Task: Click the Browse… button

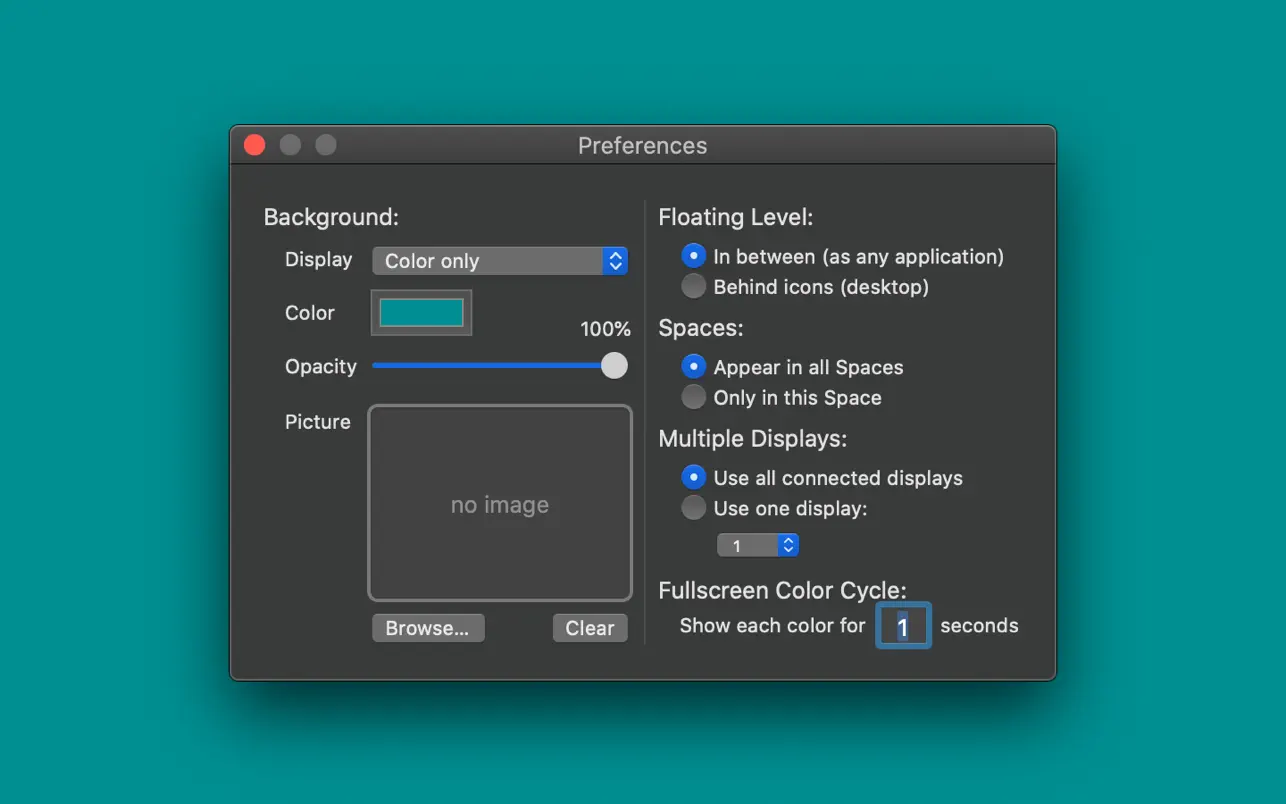Action: click(x=428, y=628)
